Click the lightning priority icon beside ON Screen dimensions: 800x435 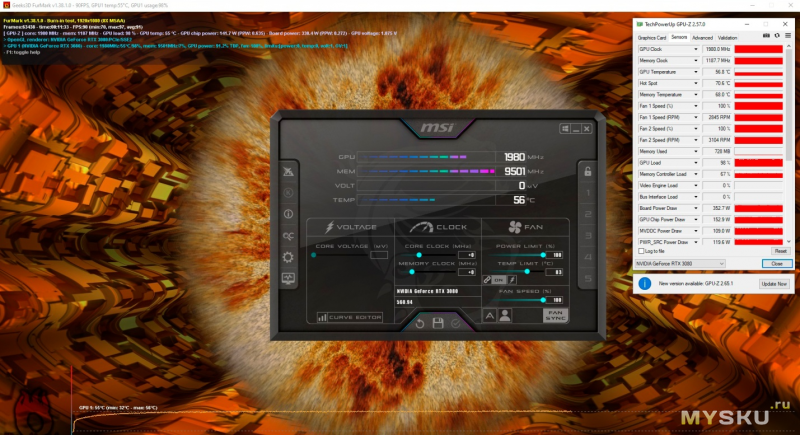(512, 280)
